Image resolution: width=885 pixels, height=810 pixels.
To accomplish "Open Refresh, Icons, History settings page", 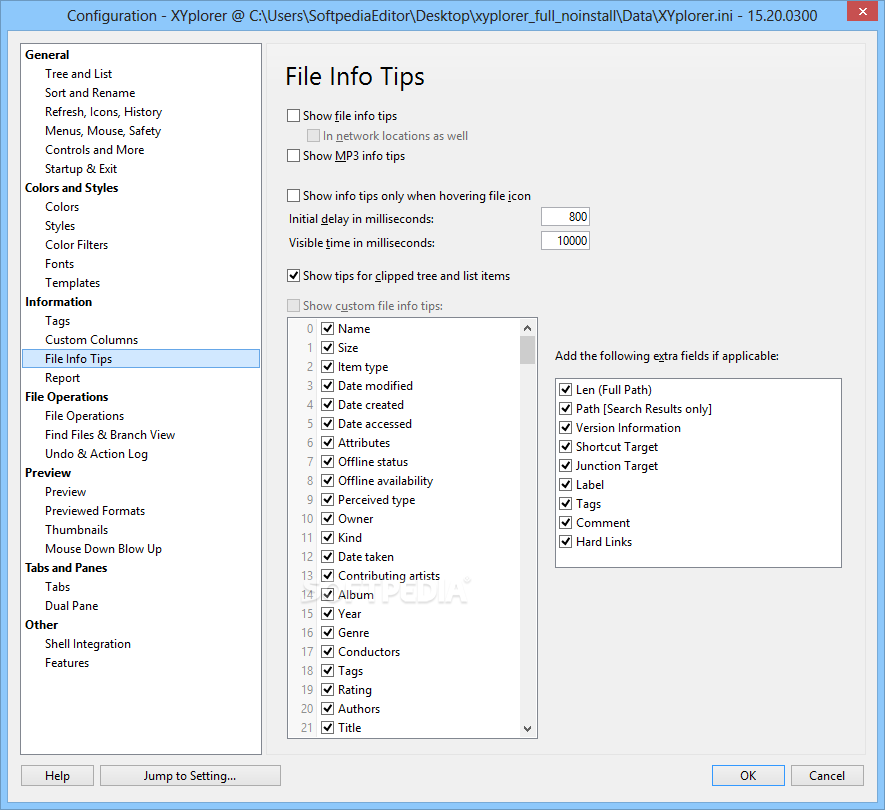I will click(x=103, y=112).
